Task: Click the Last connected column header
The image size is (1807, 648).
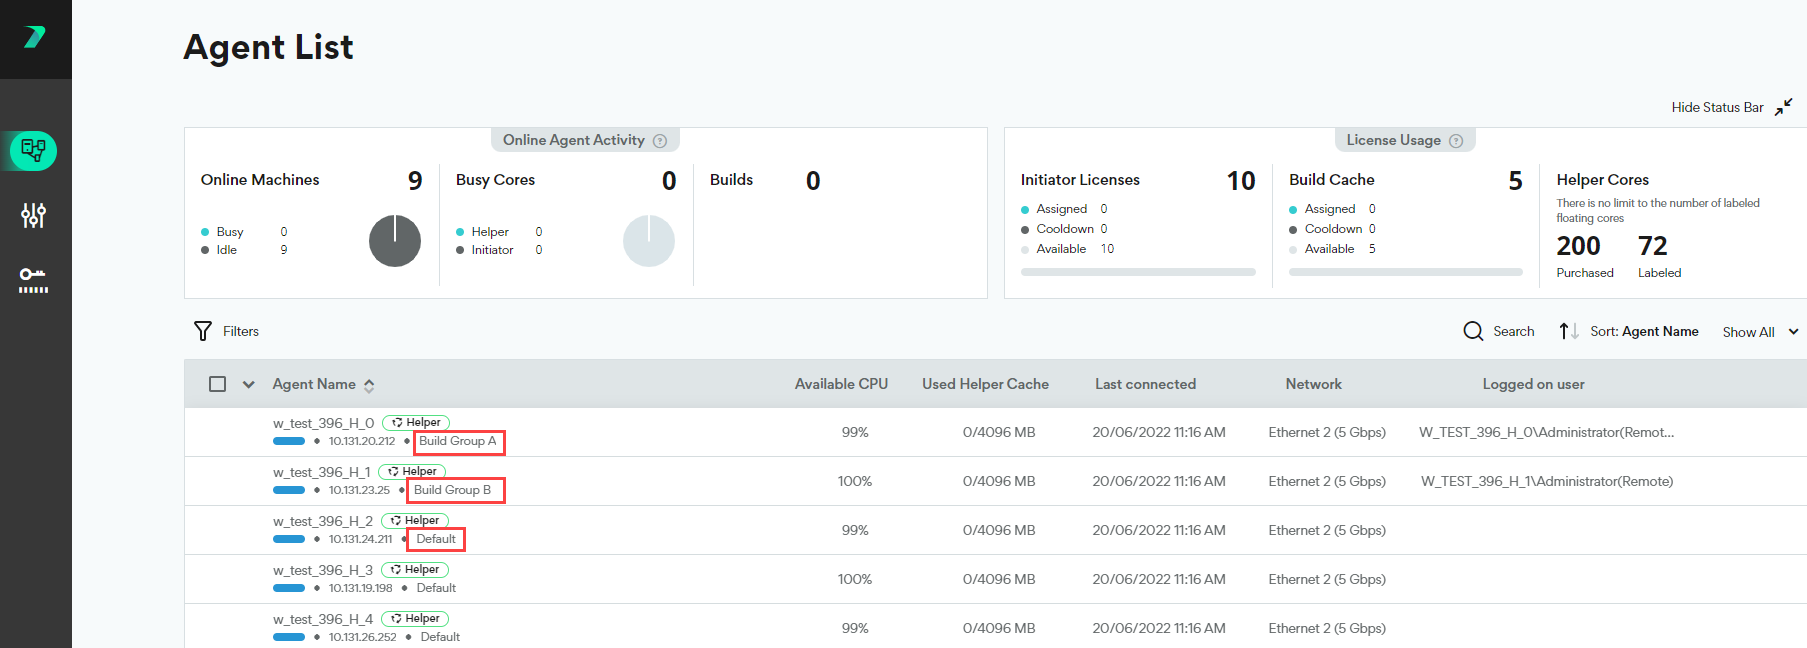Action: click(x=1145, y=384)
